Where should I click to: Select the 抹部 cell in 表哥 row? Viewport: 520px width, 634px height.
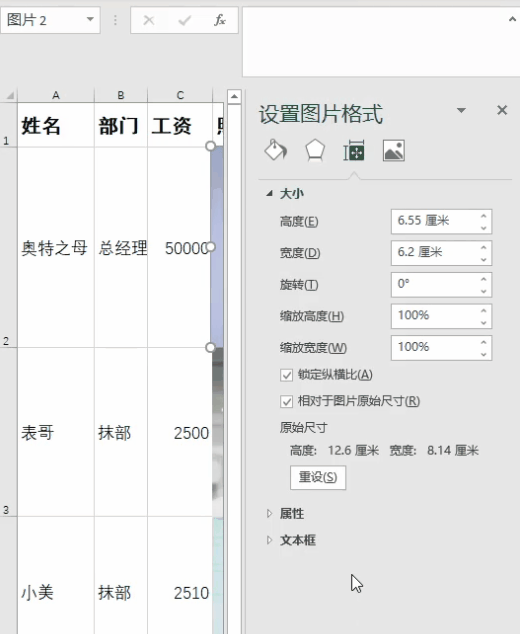pos(121,432)
